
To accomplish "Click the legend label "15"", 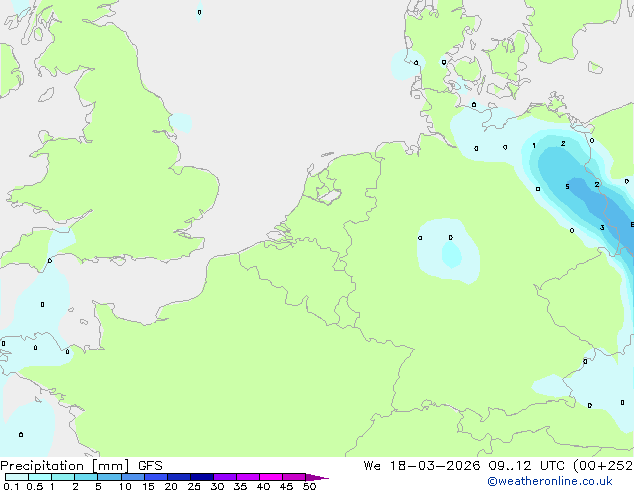I will tap(148, 486).
